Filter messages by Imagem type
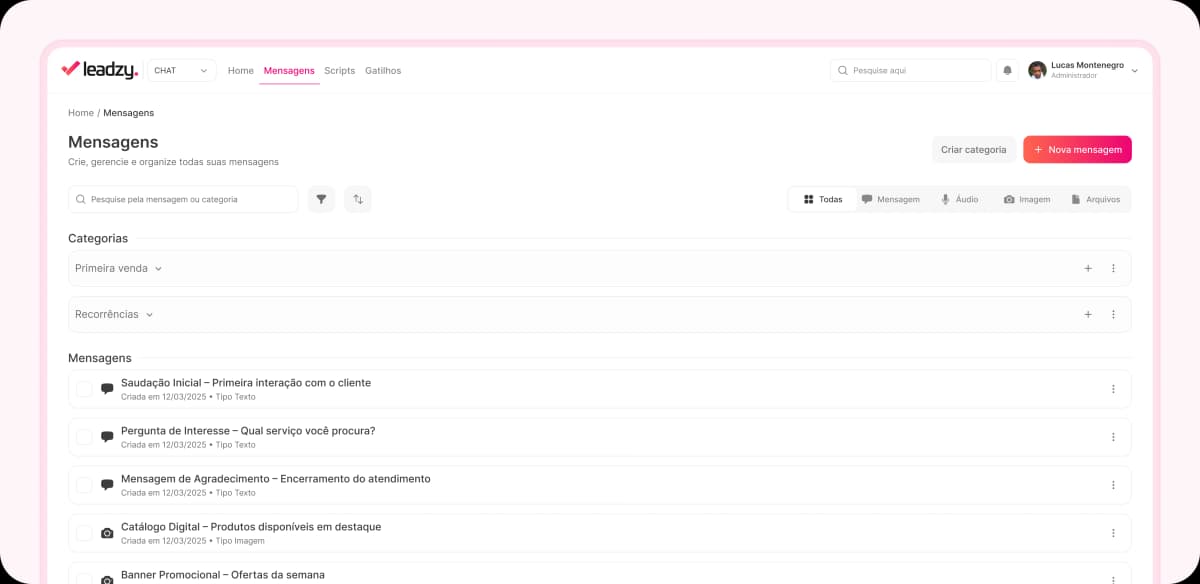1200x584 pixels. point(1027,199)
